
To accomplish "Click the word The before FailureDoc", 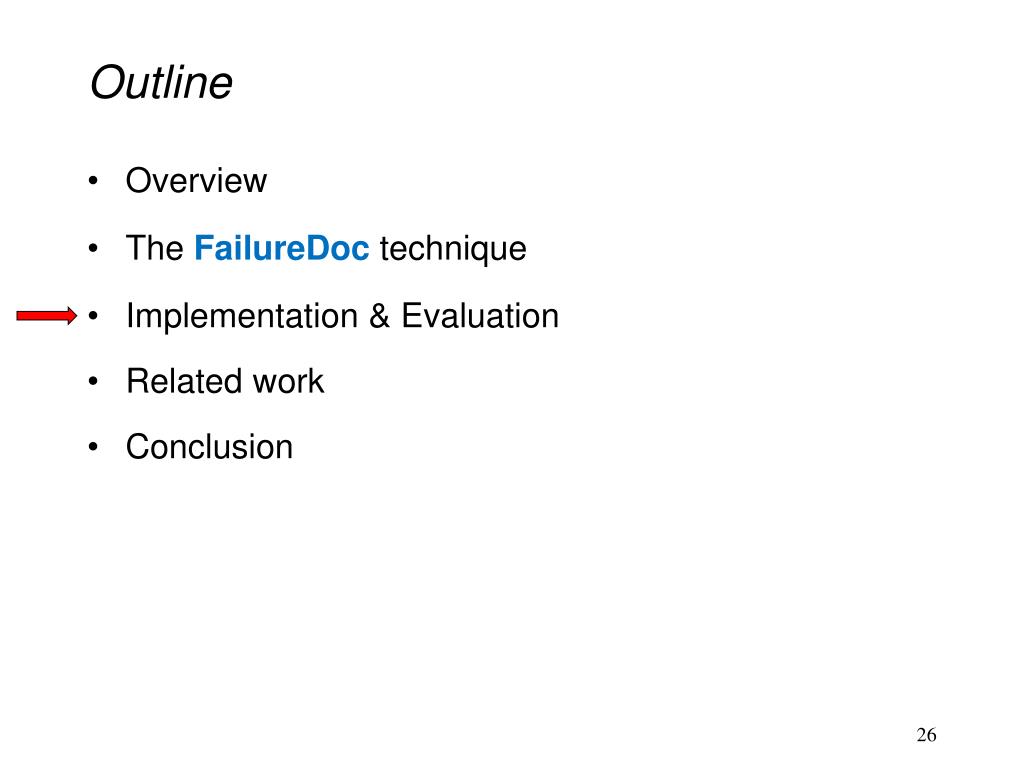I will click(x=155, y=249).
